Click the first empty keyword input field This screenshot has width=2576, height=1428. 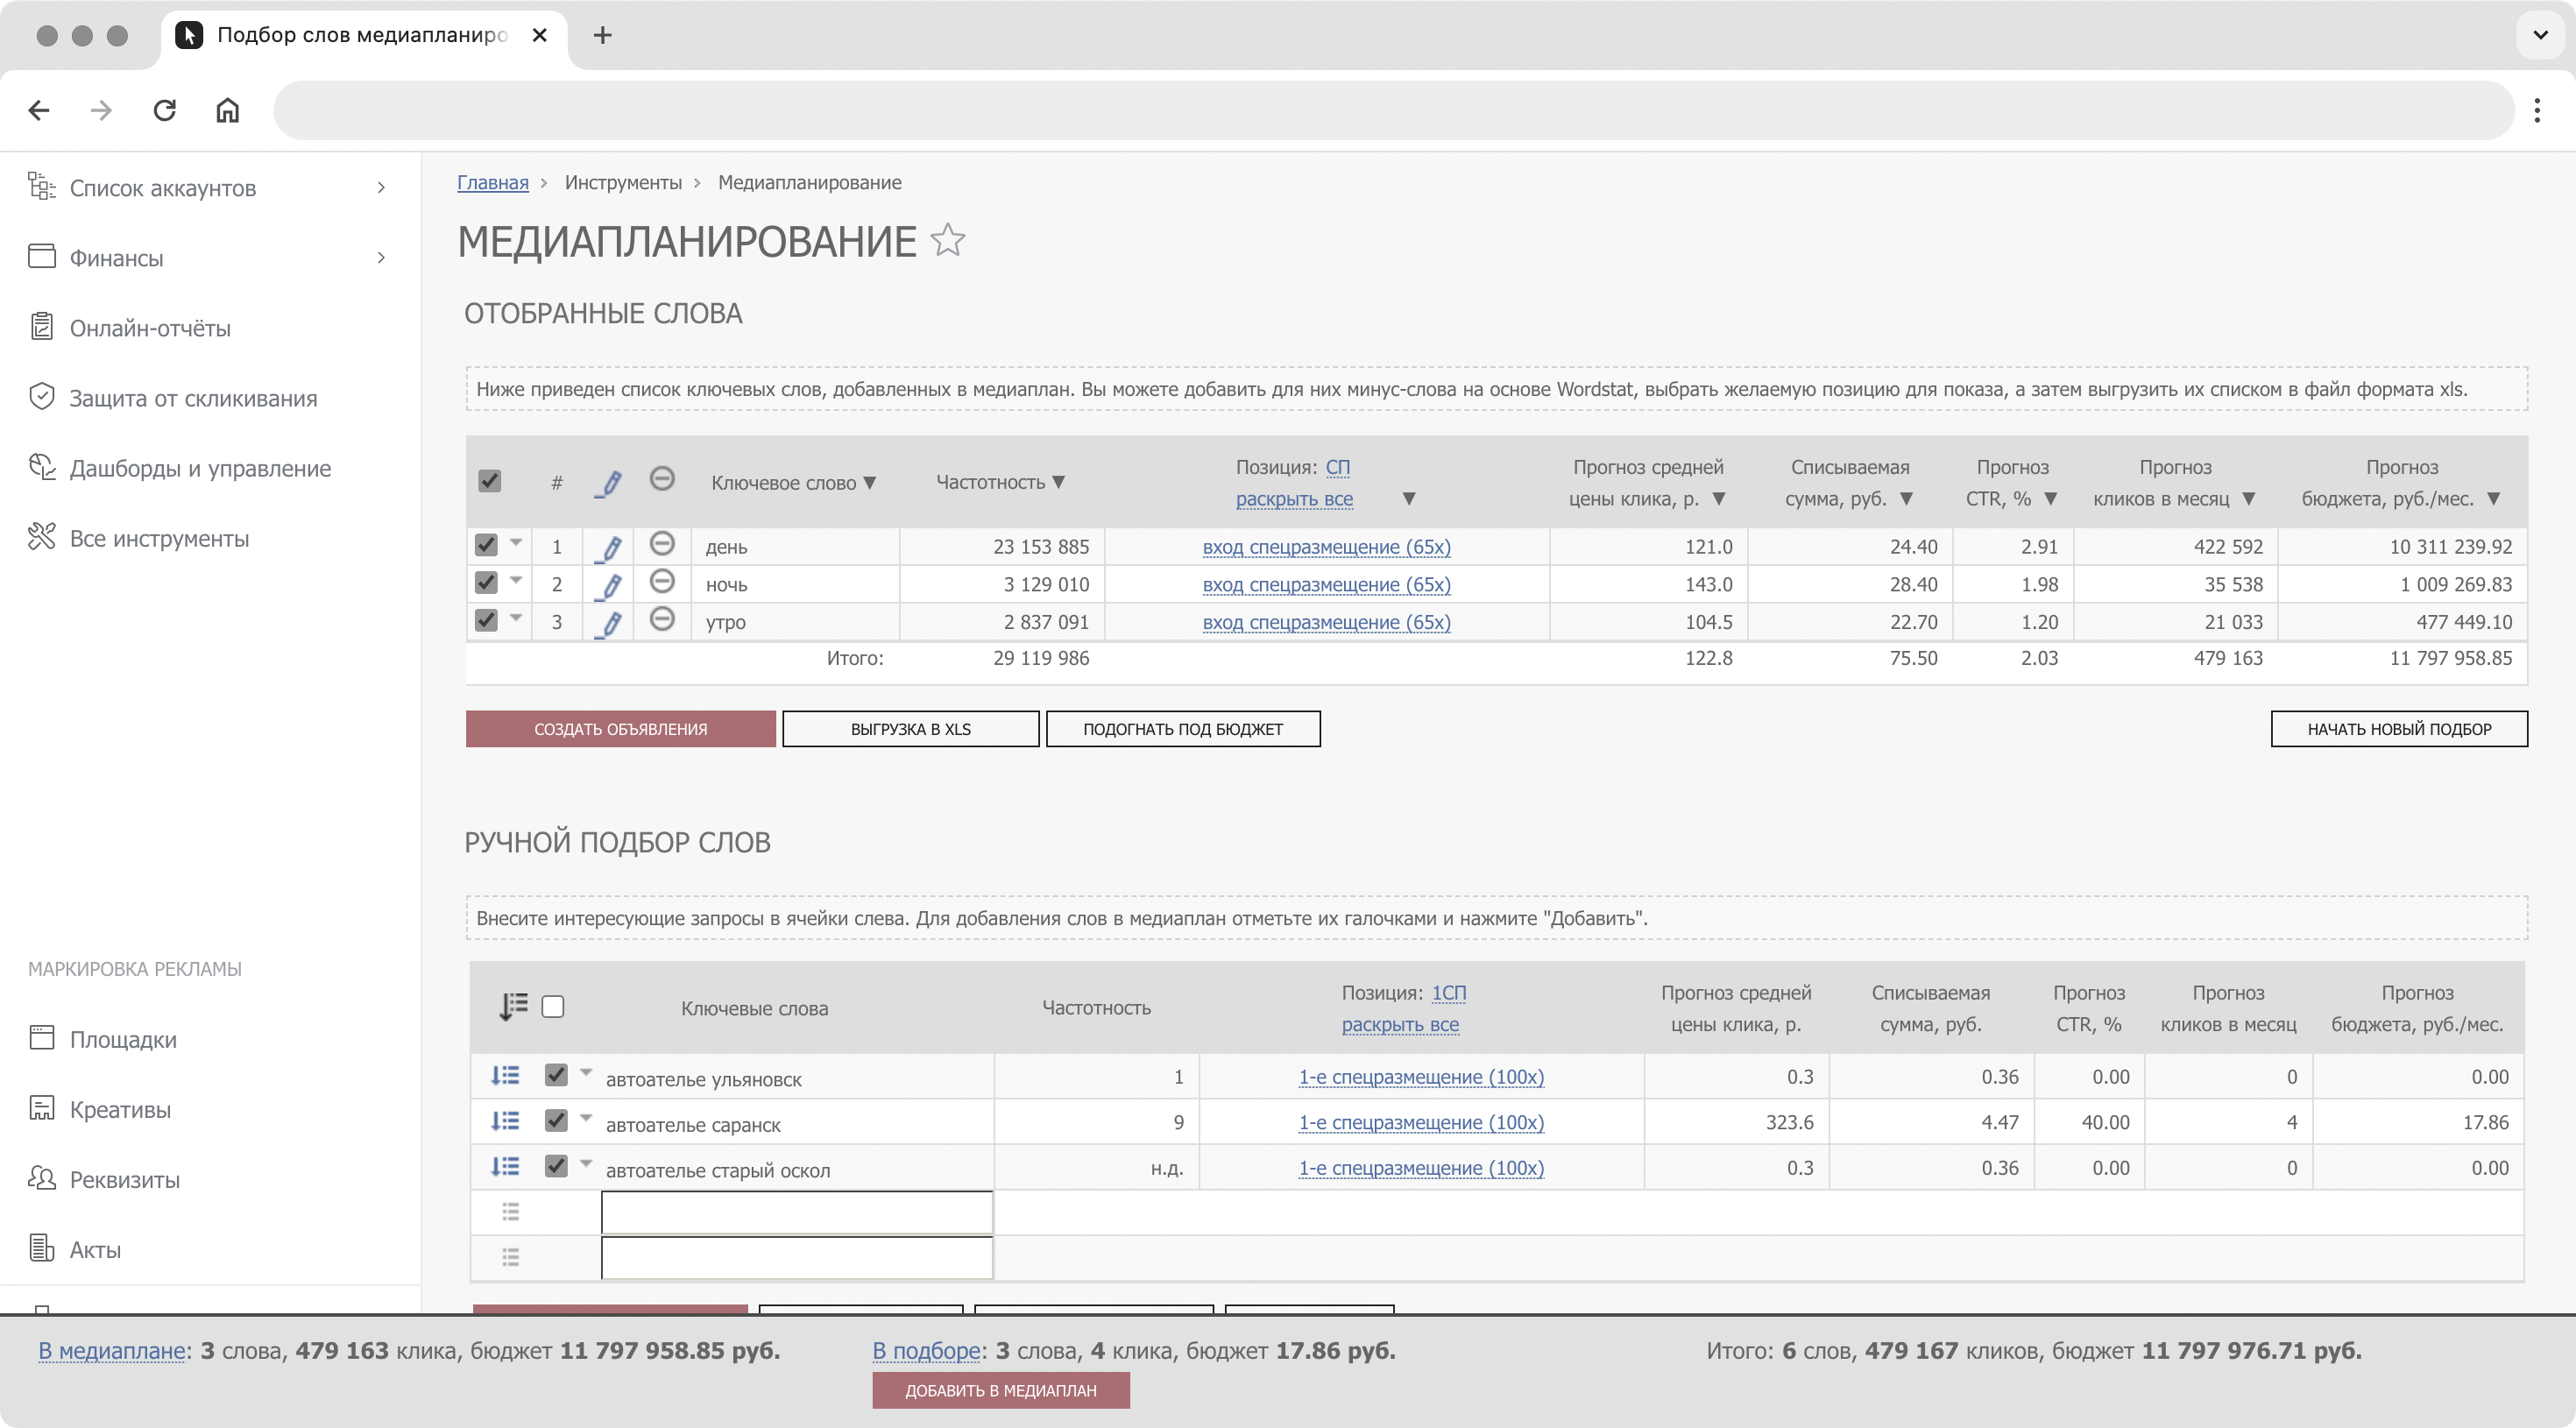[797, 1212]
